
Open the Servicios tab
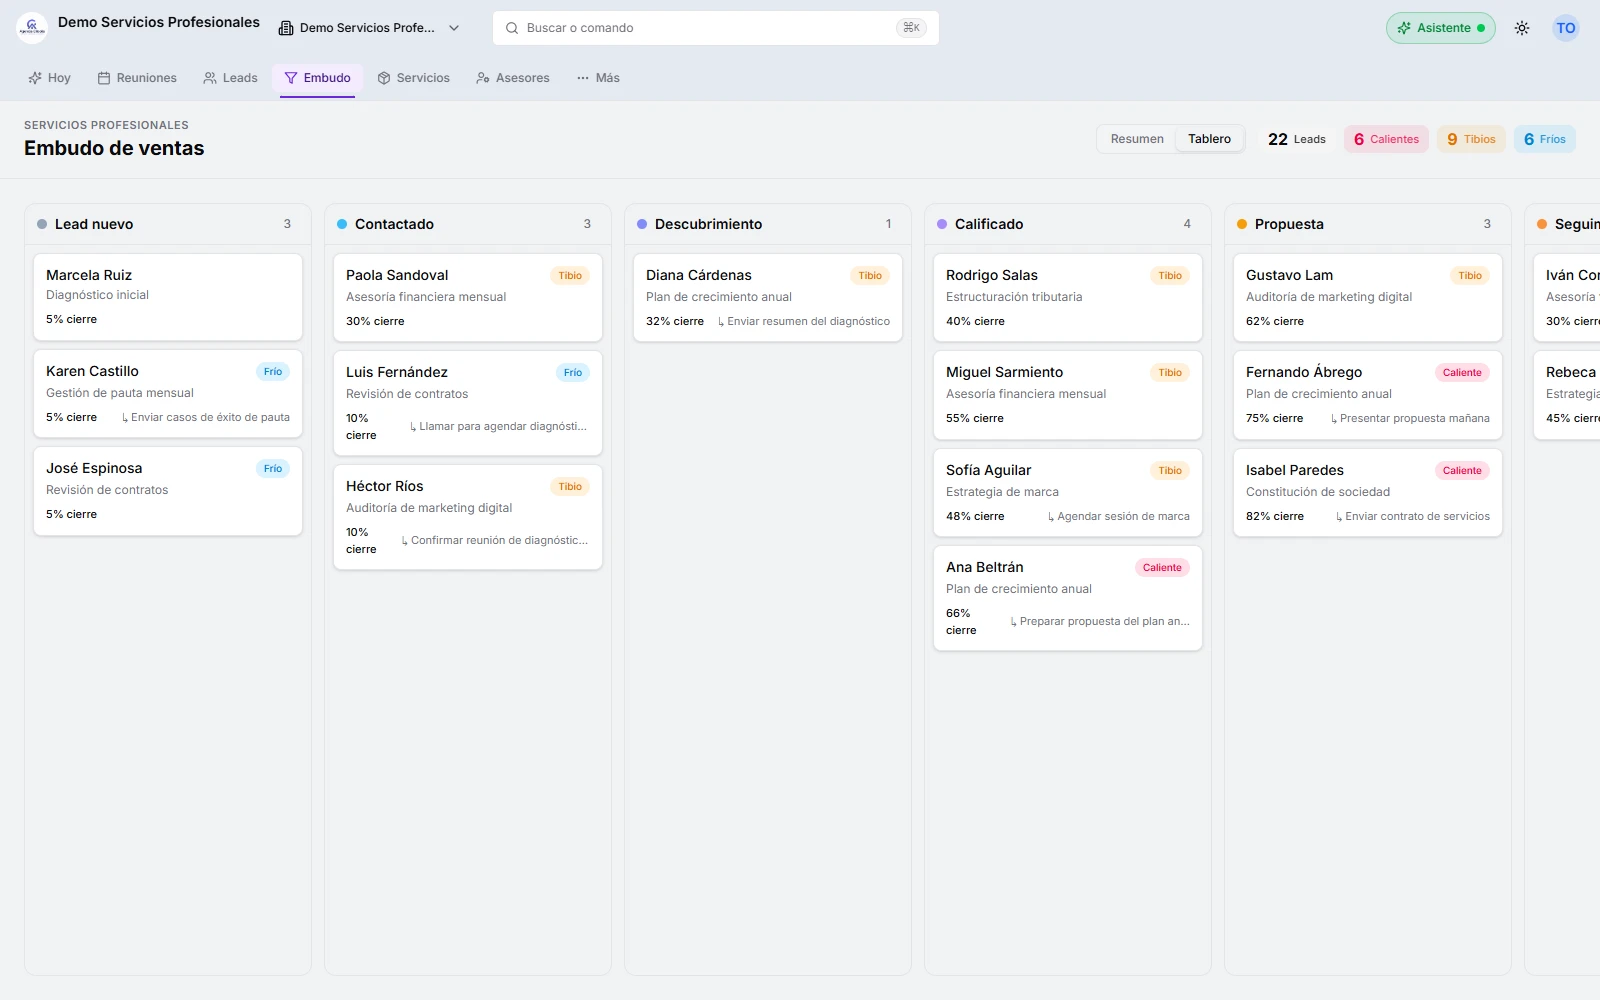[x=414, y=78]
